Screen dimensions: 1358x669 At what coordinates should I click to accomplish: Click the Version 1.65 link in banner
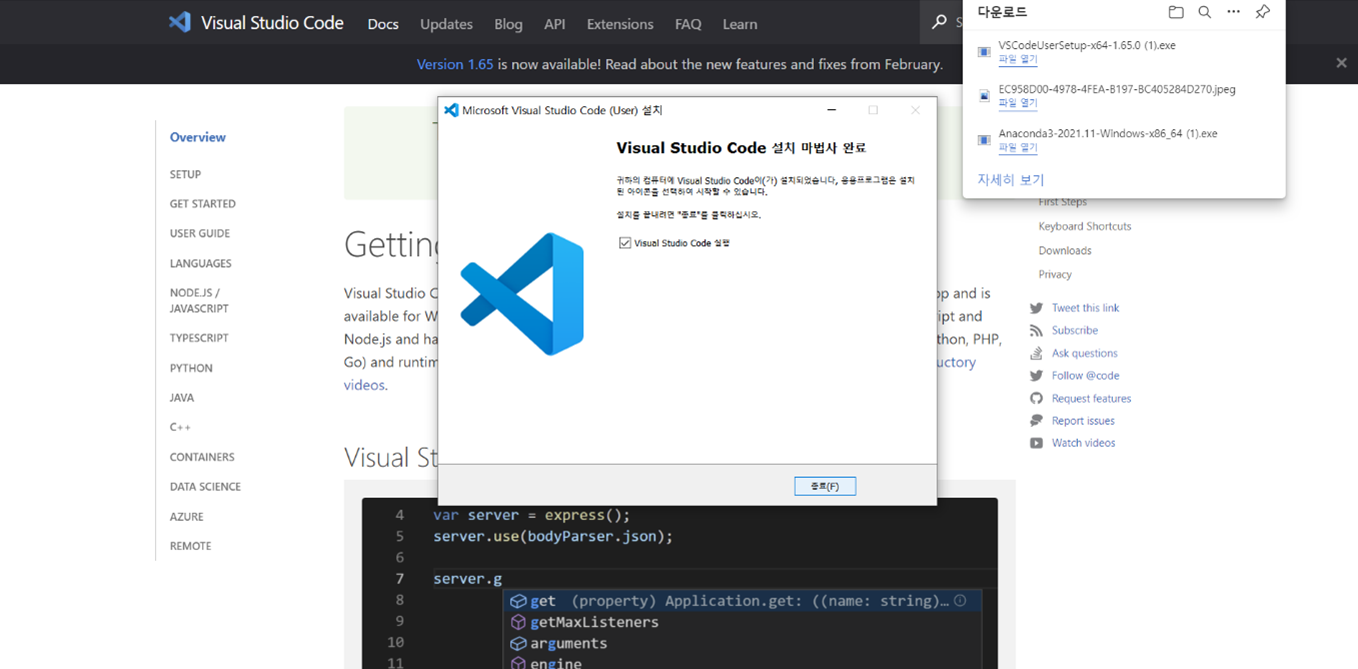[455, 64]
